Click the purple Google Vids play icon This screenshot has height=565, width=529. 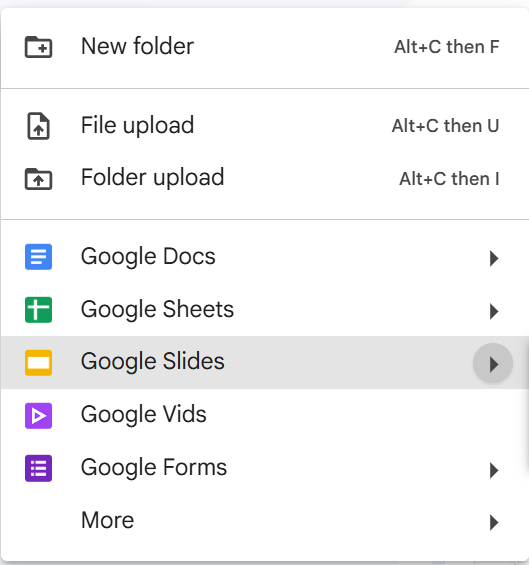(39, 415)
